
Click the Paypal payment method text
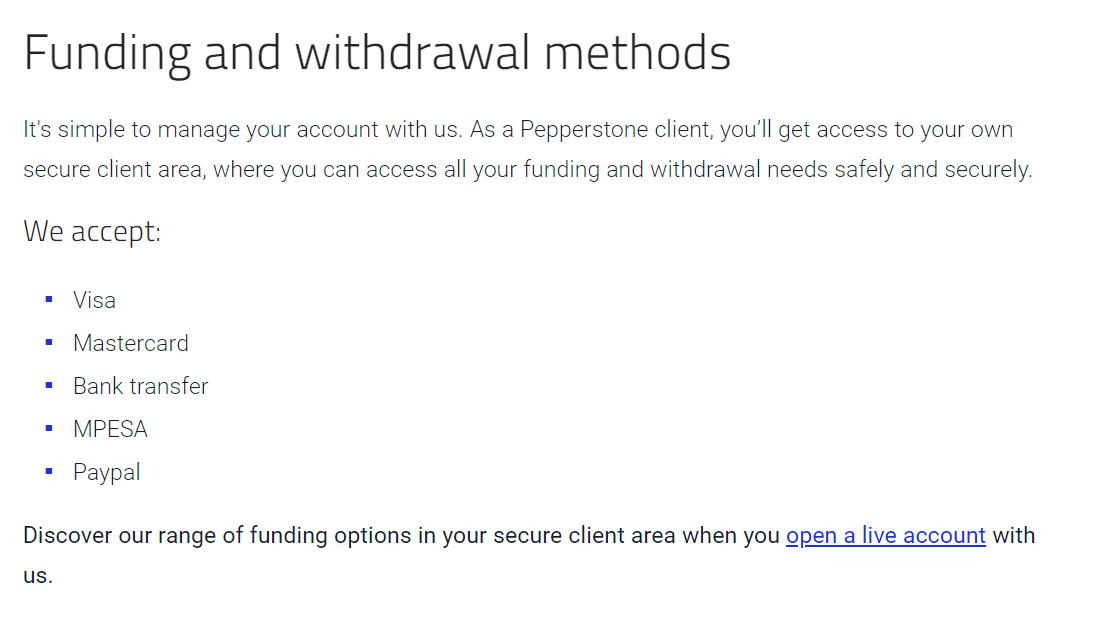pos(106,472)
